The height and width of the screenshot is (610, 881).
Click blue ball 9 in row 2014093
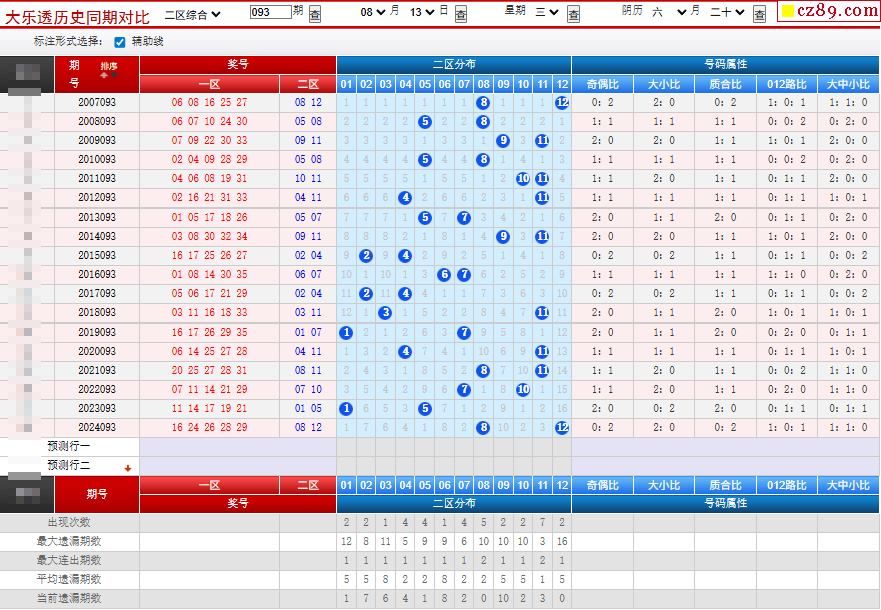[x=503, y=237]
